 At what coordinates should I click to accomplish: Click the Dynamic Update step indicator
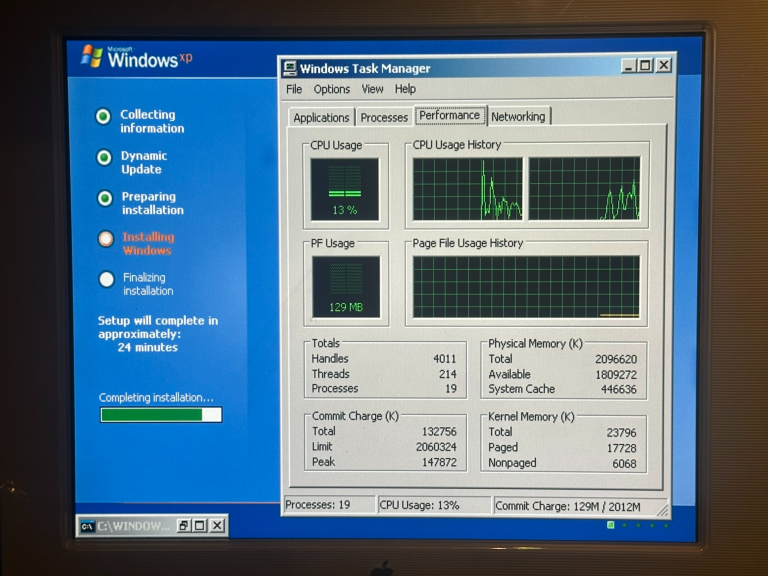pos(104,158)
